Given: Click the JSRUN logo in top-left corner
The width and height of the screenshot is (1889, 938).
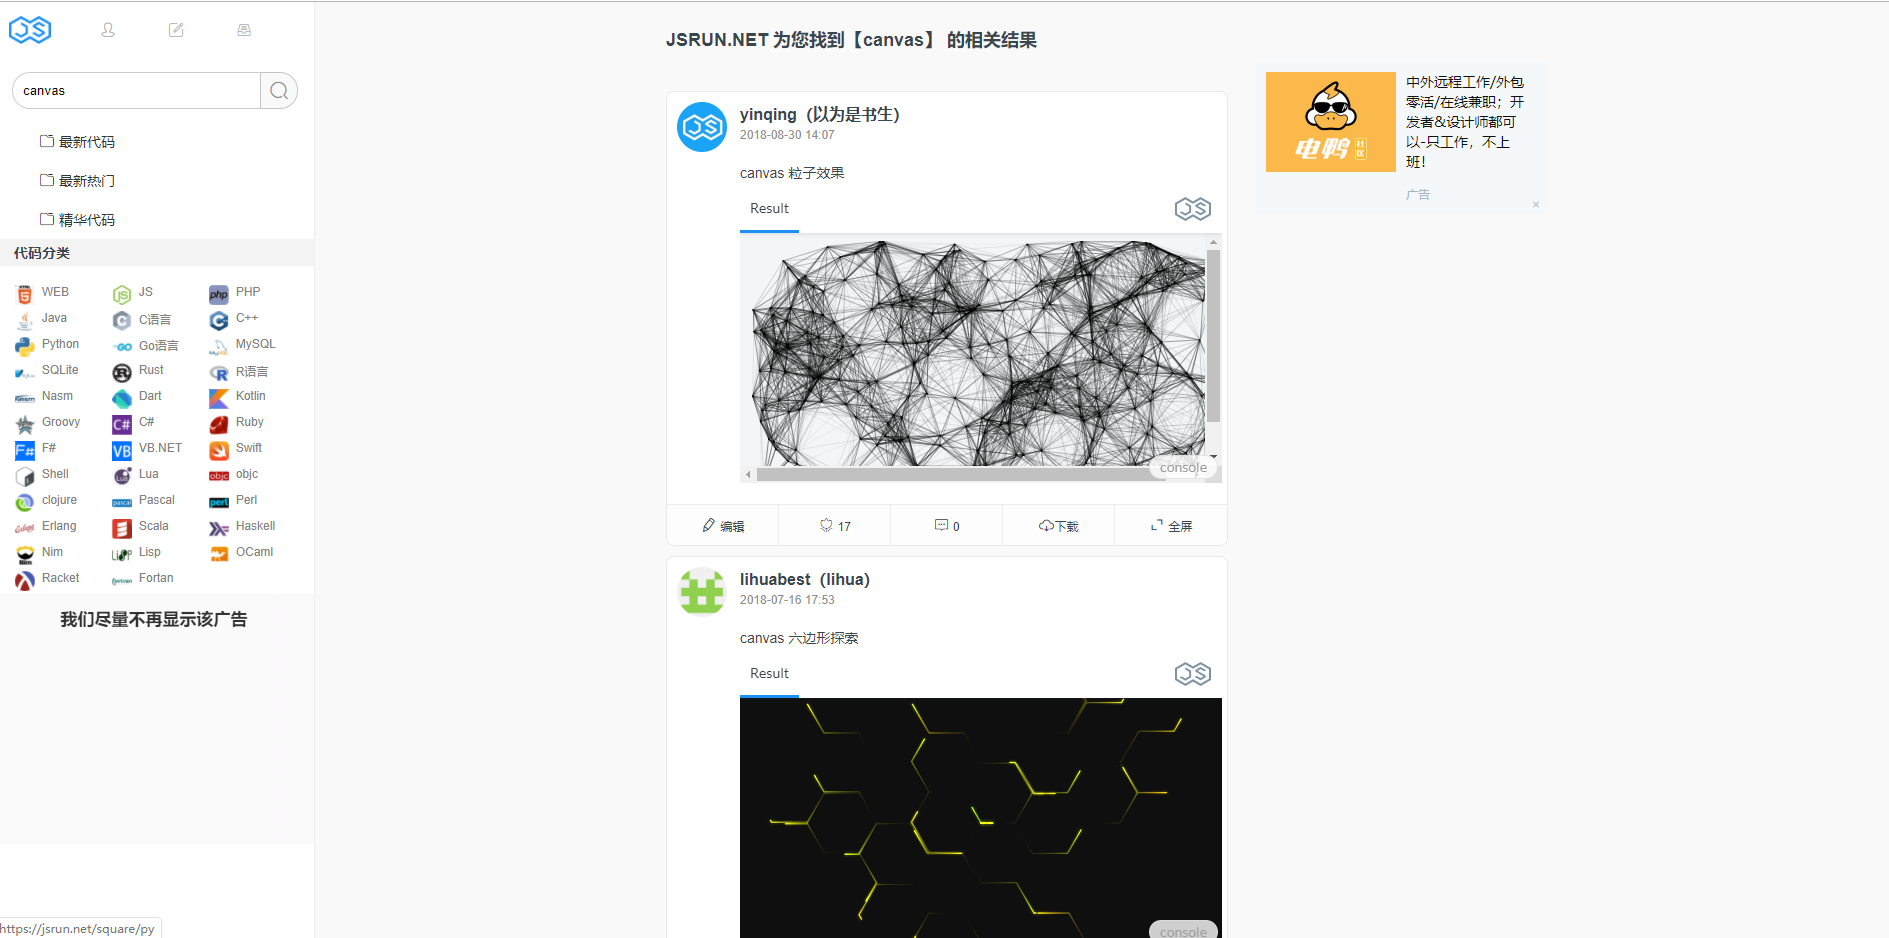Looking at the screenshot, I should 30,30.
